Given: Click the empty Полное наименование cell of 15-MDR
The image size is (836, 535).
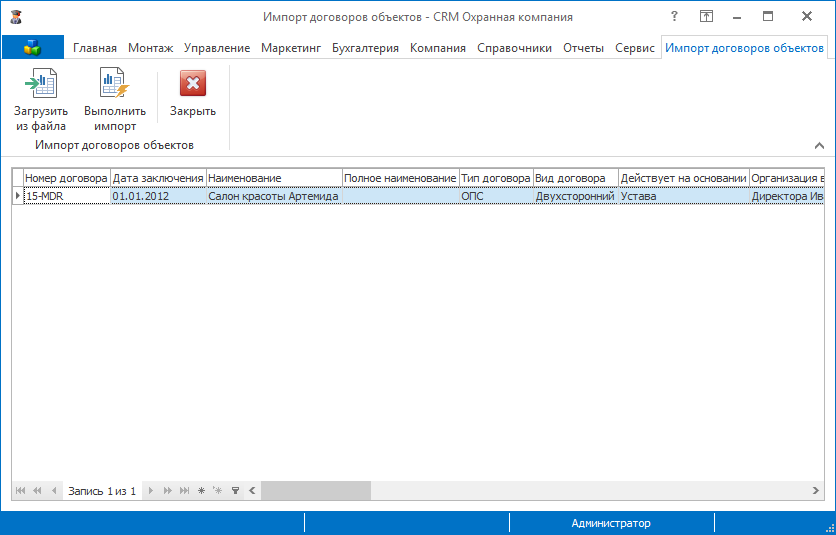Looking at the screenshot, I should tap(400, 196).
